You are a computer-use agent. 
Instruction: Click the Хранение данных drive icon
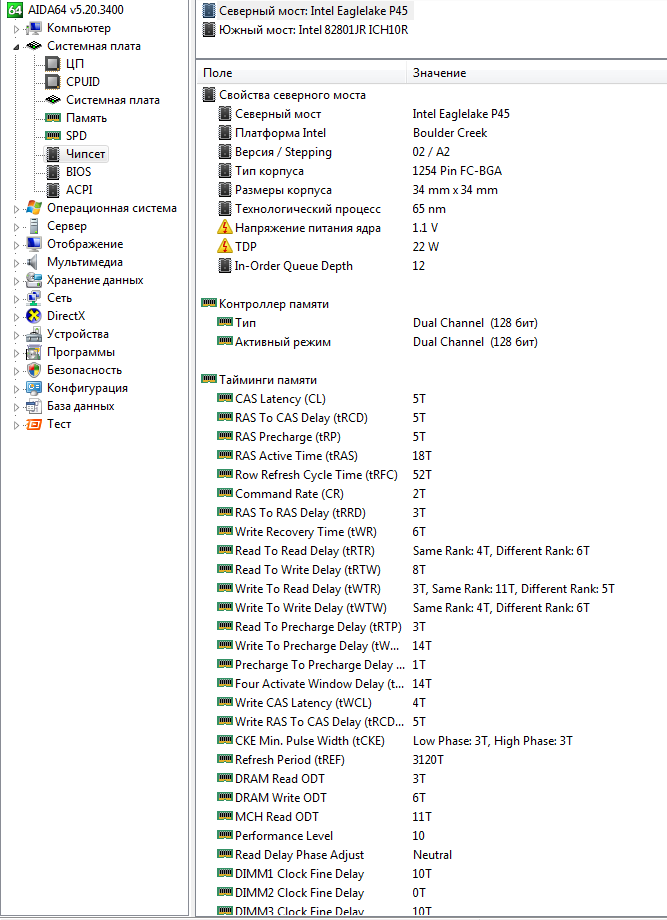[34, 280]
